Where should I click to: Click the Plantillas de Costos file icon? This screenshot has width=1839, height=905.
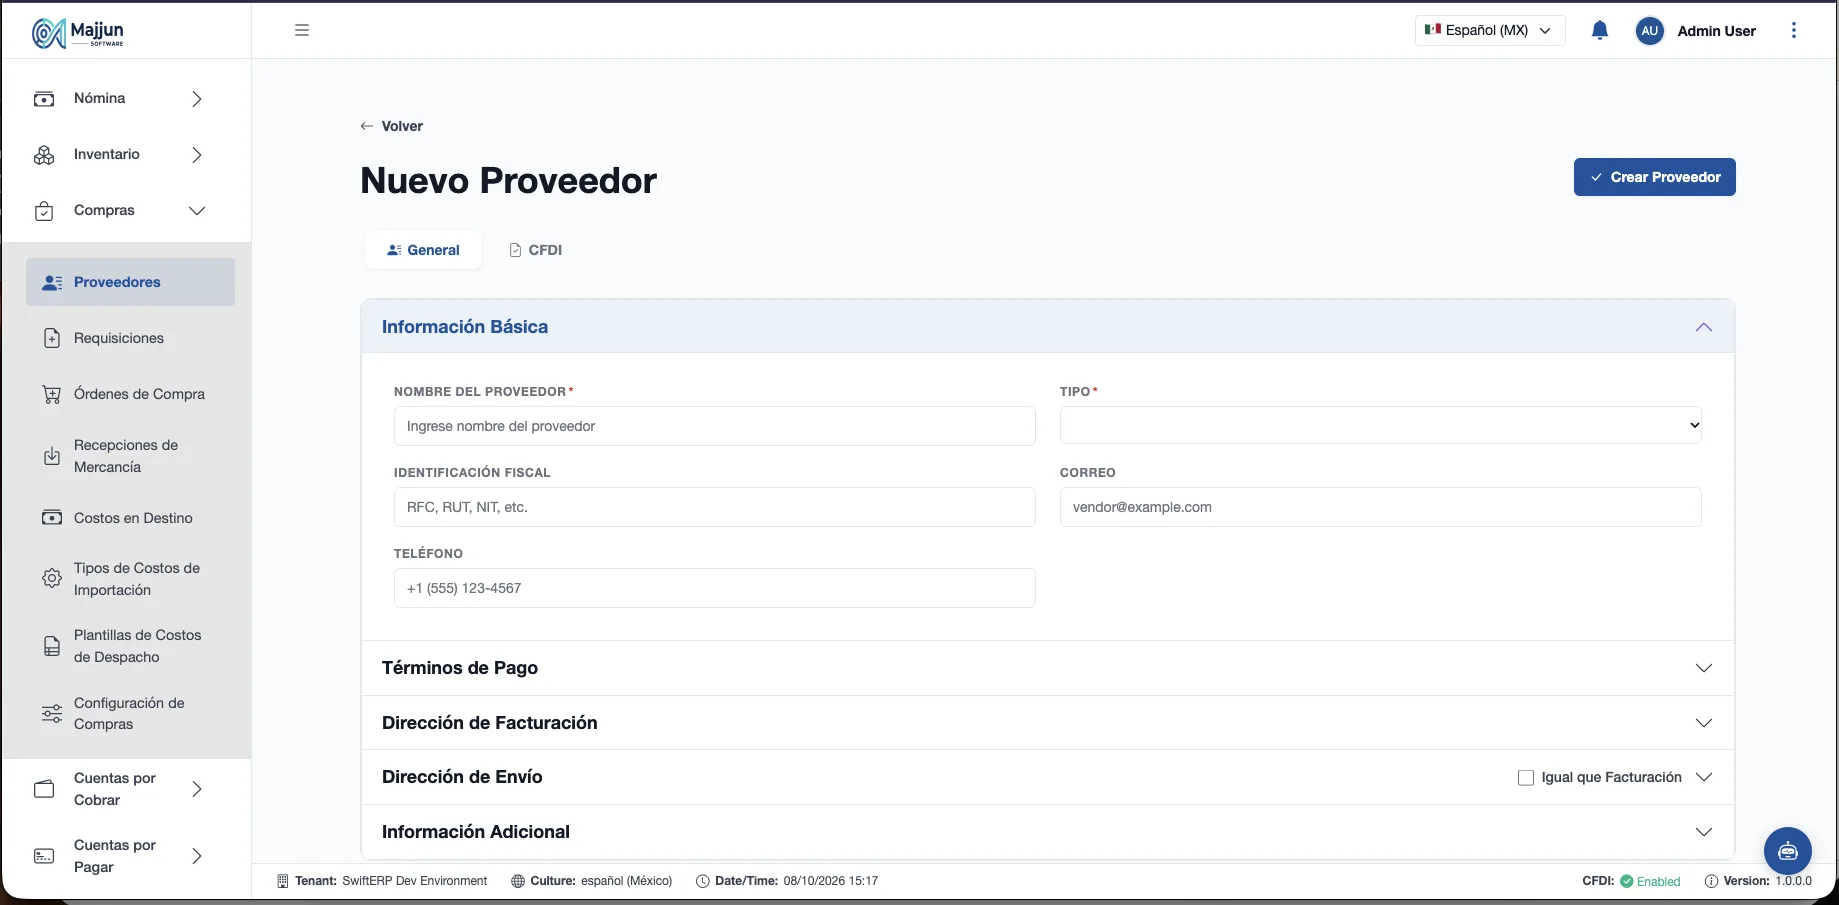pos(52,646)
